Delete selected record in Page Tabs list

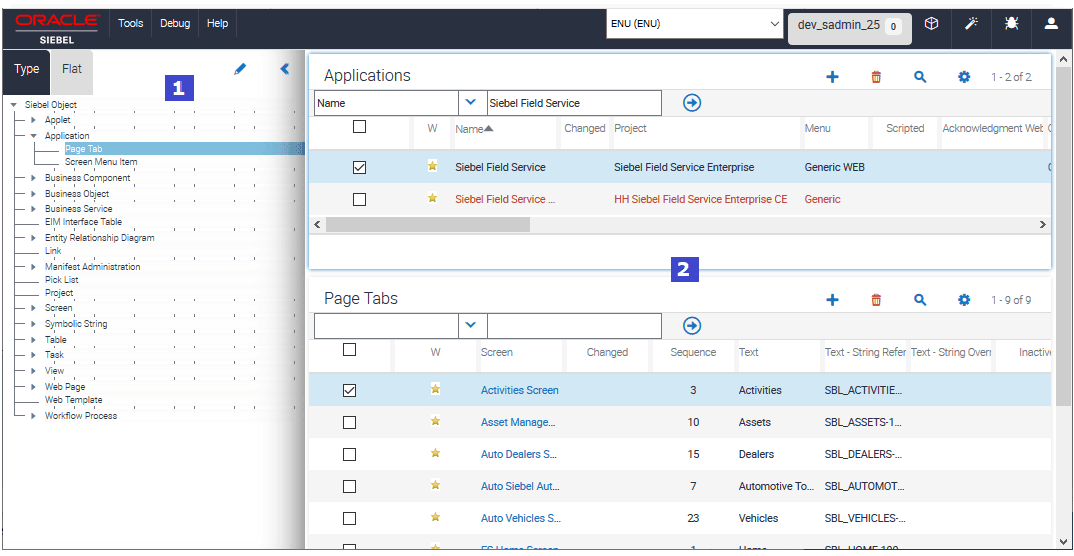point(876,300)
